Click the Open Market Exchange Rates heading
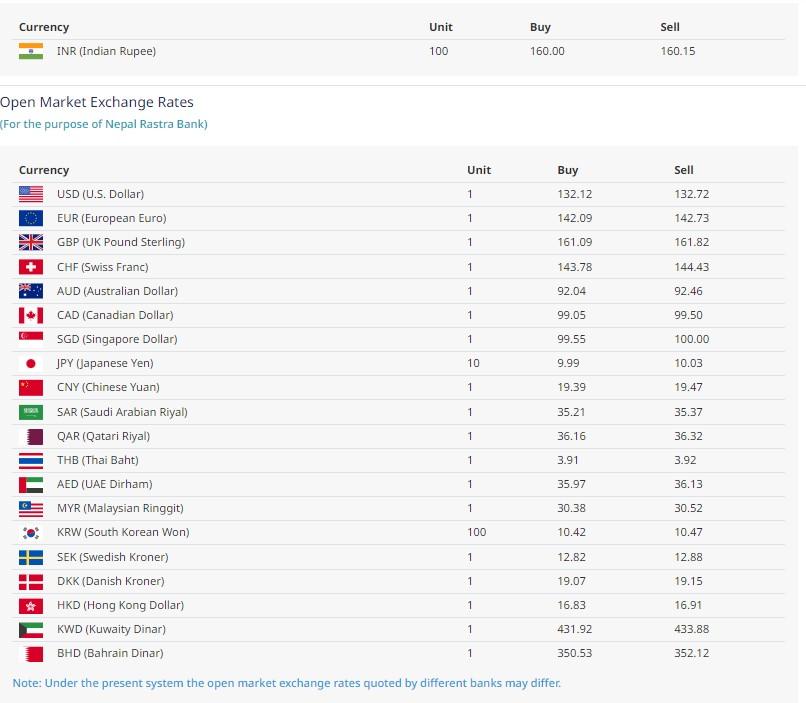 tap(97, 102)
